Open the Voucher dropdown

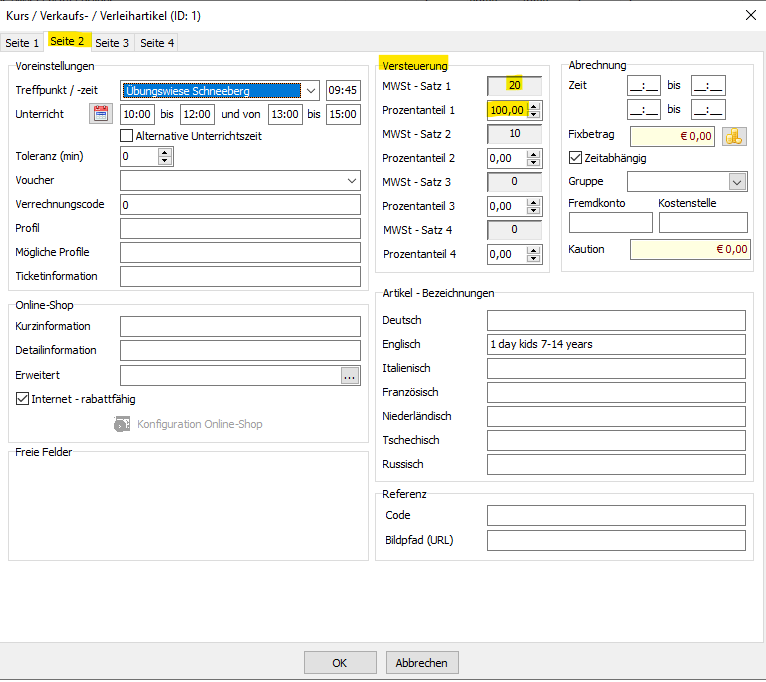(352, 181)
